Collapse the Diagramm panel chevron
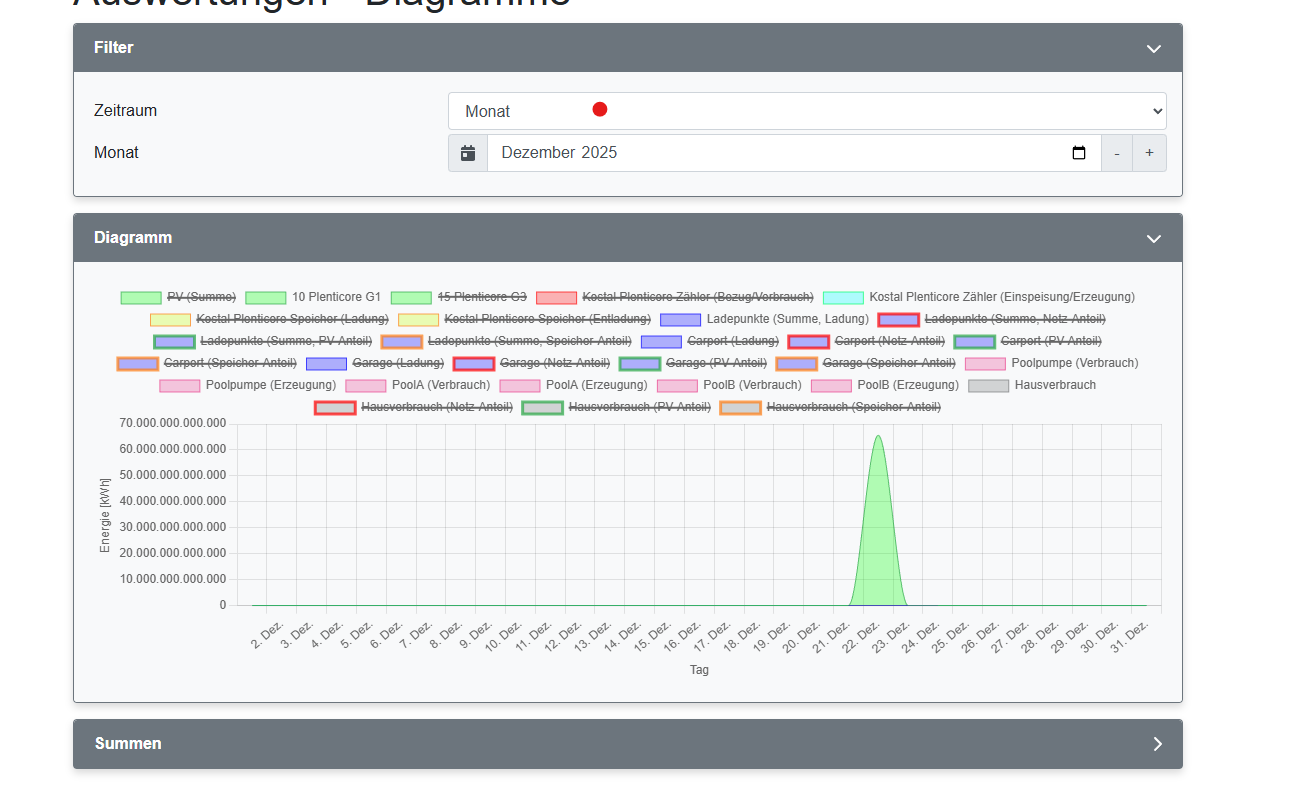This screenshot has width=1294, height=812. point(1153,238)
